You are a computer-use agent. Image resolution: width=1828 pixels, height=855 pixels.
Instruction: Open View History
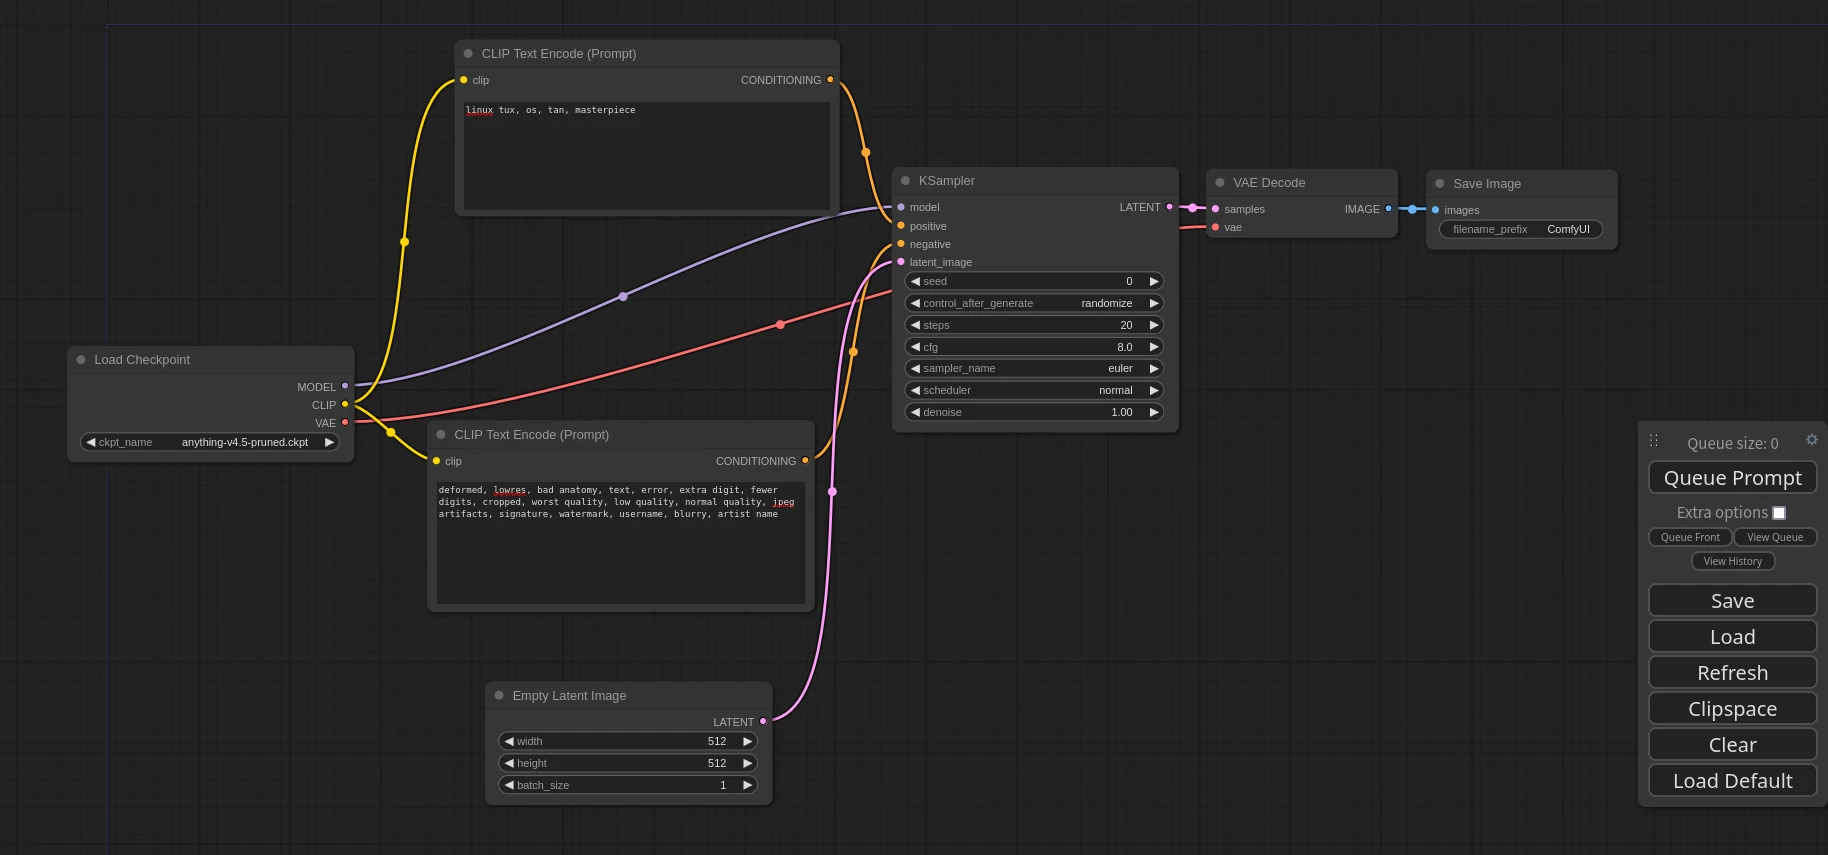click(x=1732, y=562)
